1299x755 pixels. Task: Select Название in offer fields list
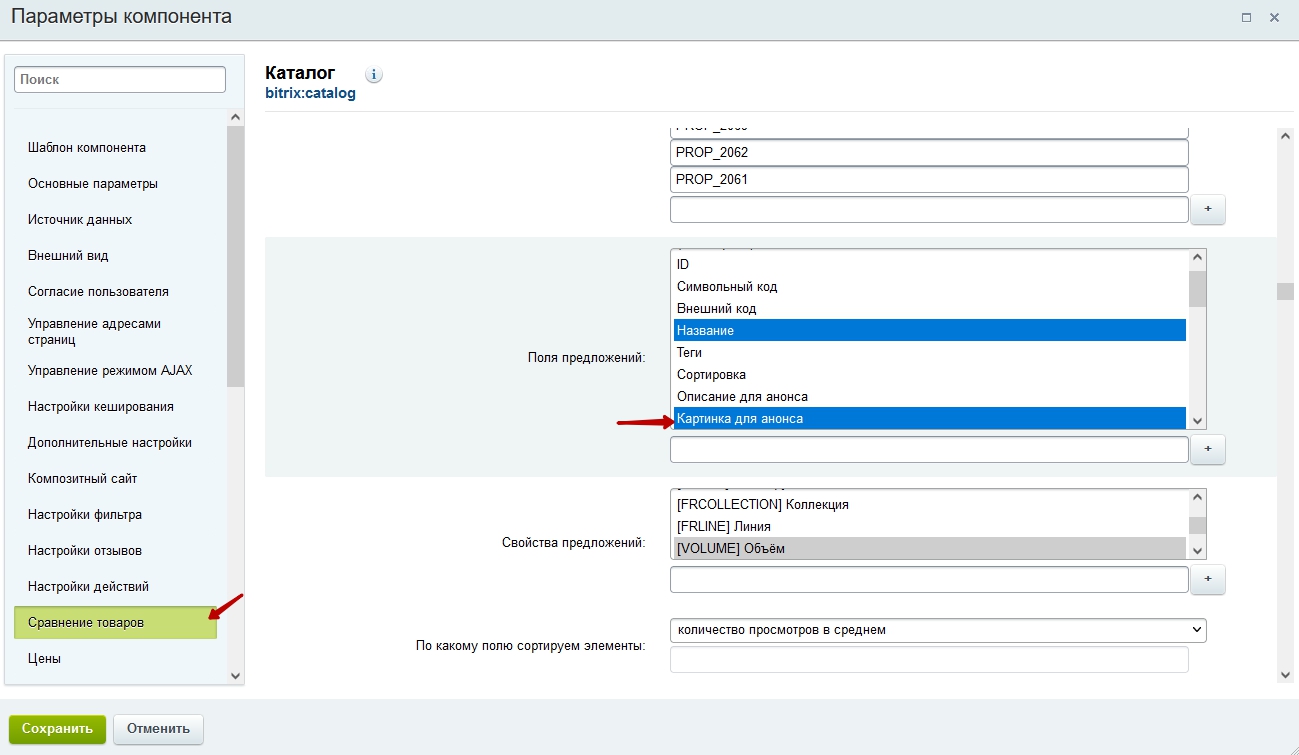click(929, 330)
